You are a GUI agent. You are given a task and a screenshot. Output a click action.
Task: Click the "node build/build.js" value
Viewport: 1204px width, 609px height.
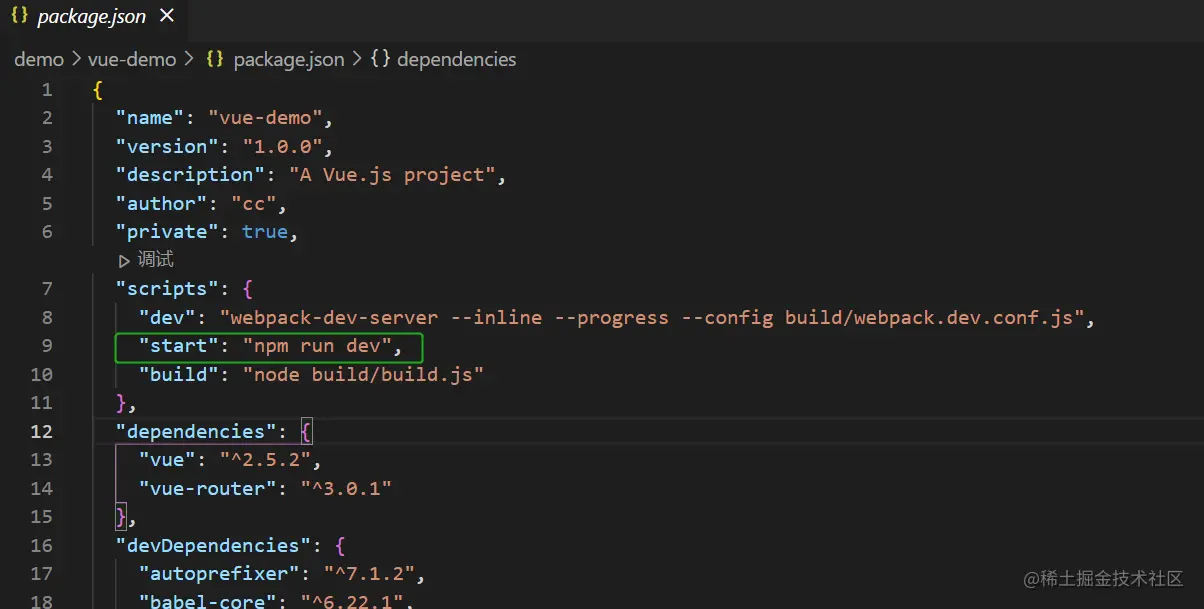point(364,374)
